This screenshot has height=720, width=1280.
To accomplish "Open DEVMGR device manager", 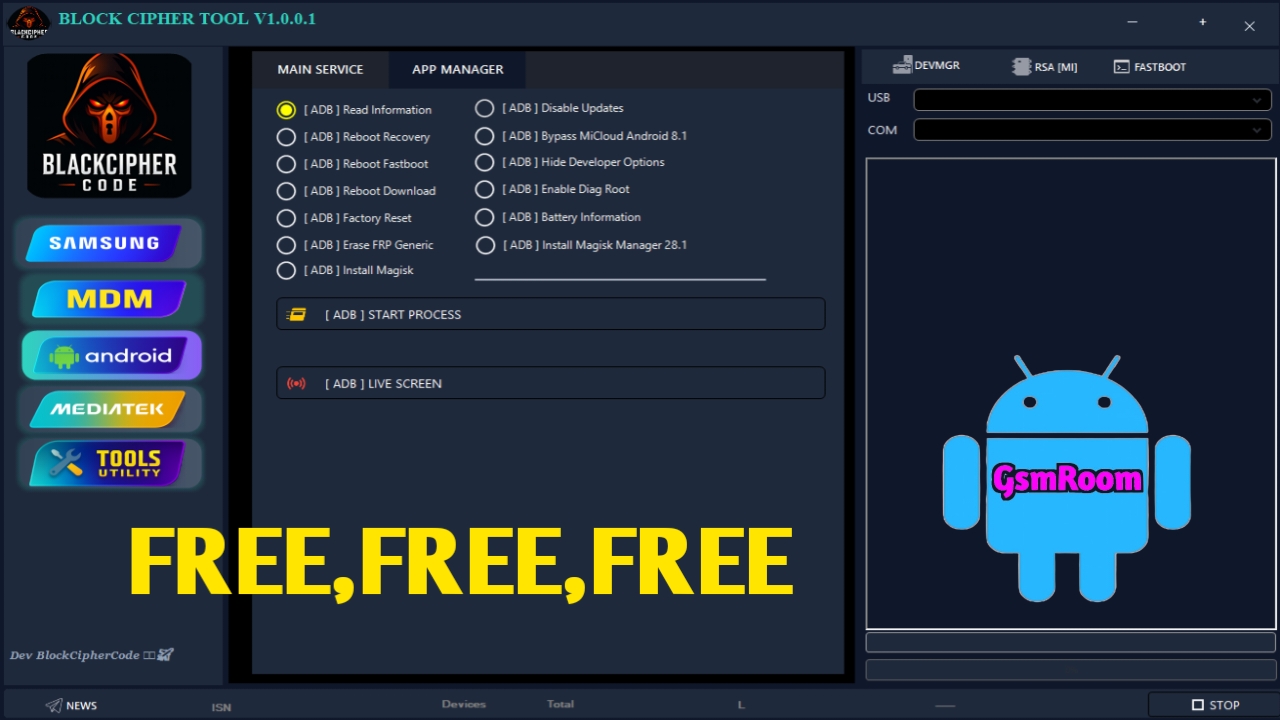I will click(926, 66).
